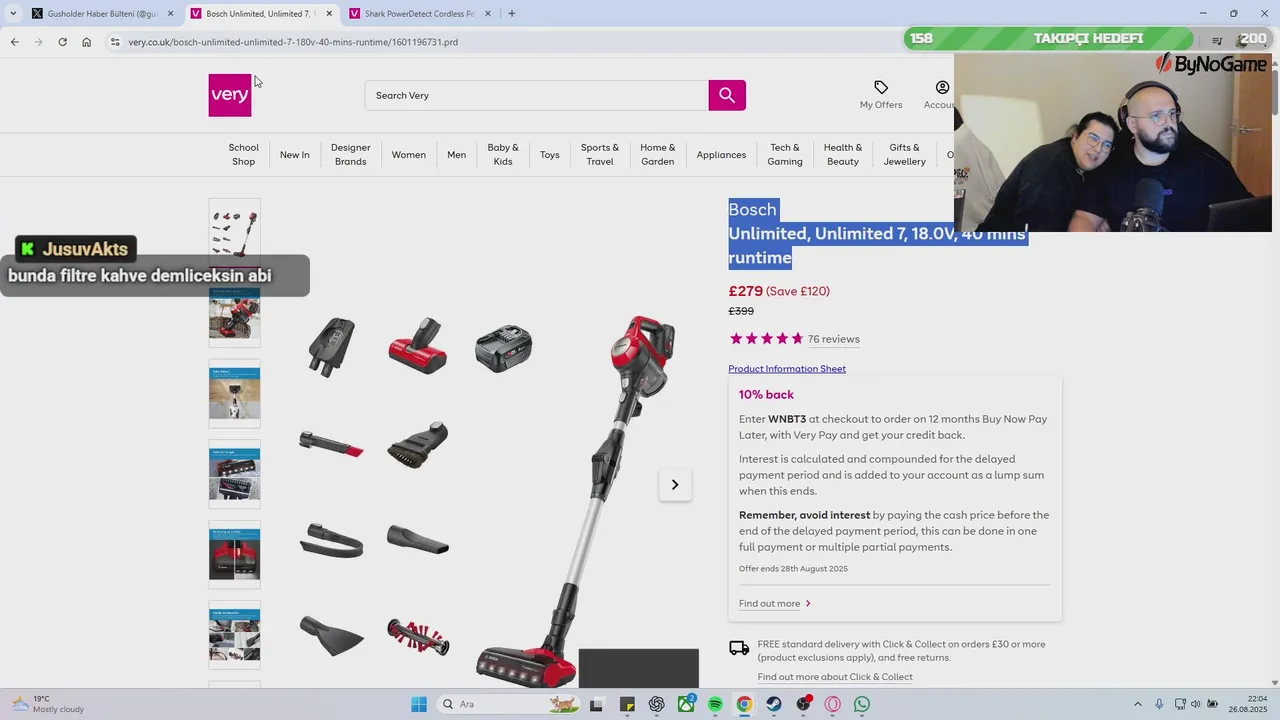Image resolution: width=1280 pixels, height=720 pixels.
Task: Open site information icon in address bar
Action: click(x=115, y=42)
